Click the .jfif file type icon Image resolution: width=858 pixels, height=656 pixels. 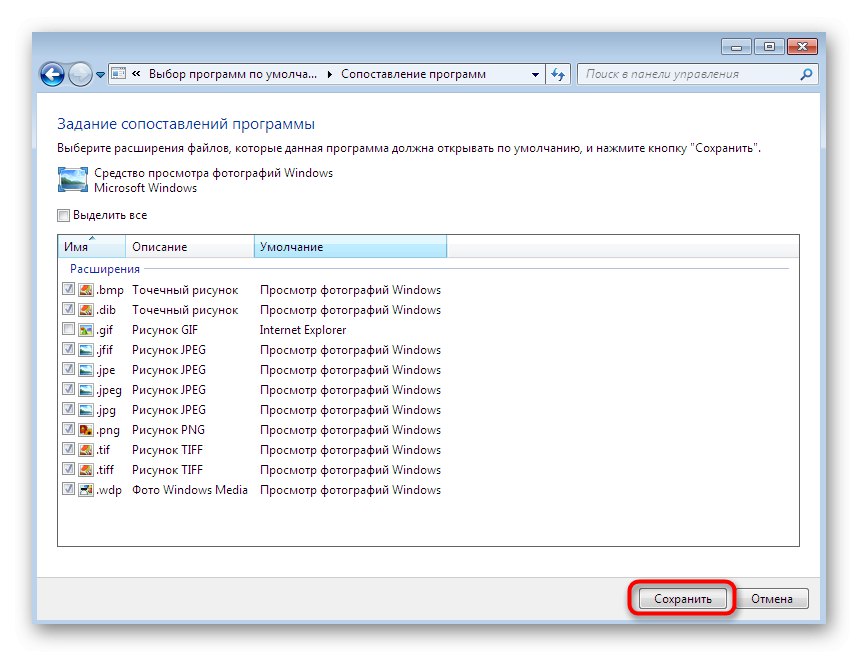(86, 350)
